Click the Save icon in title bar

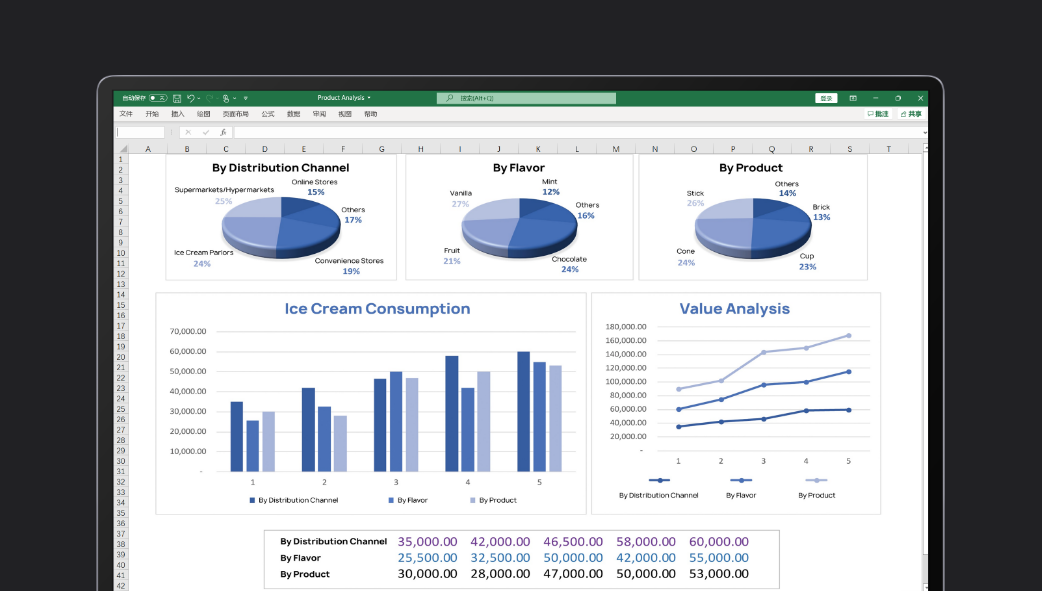click(x=177, y=98)
